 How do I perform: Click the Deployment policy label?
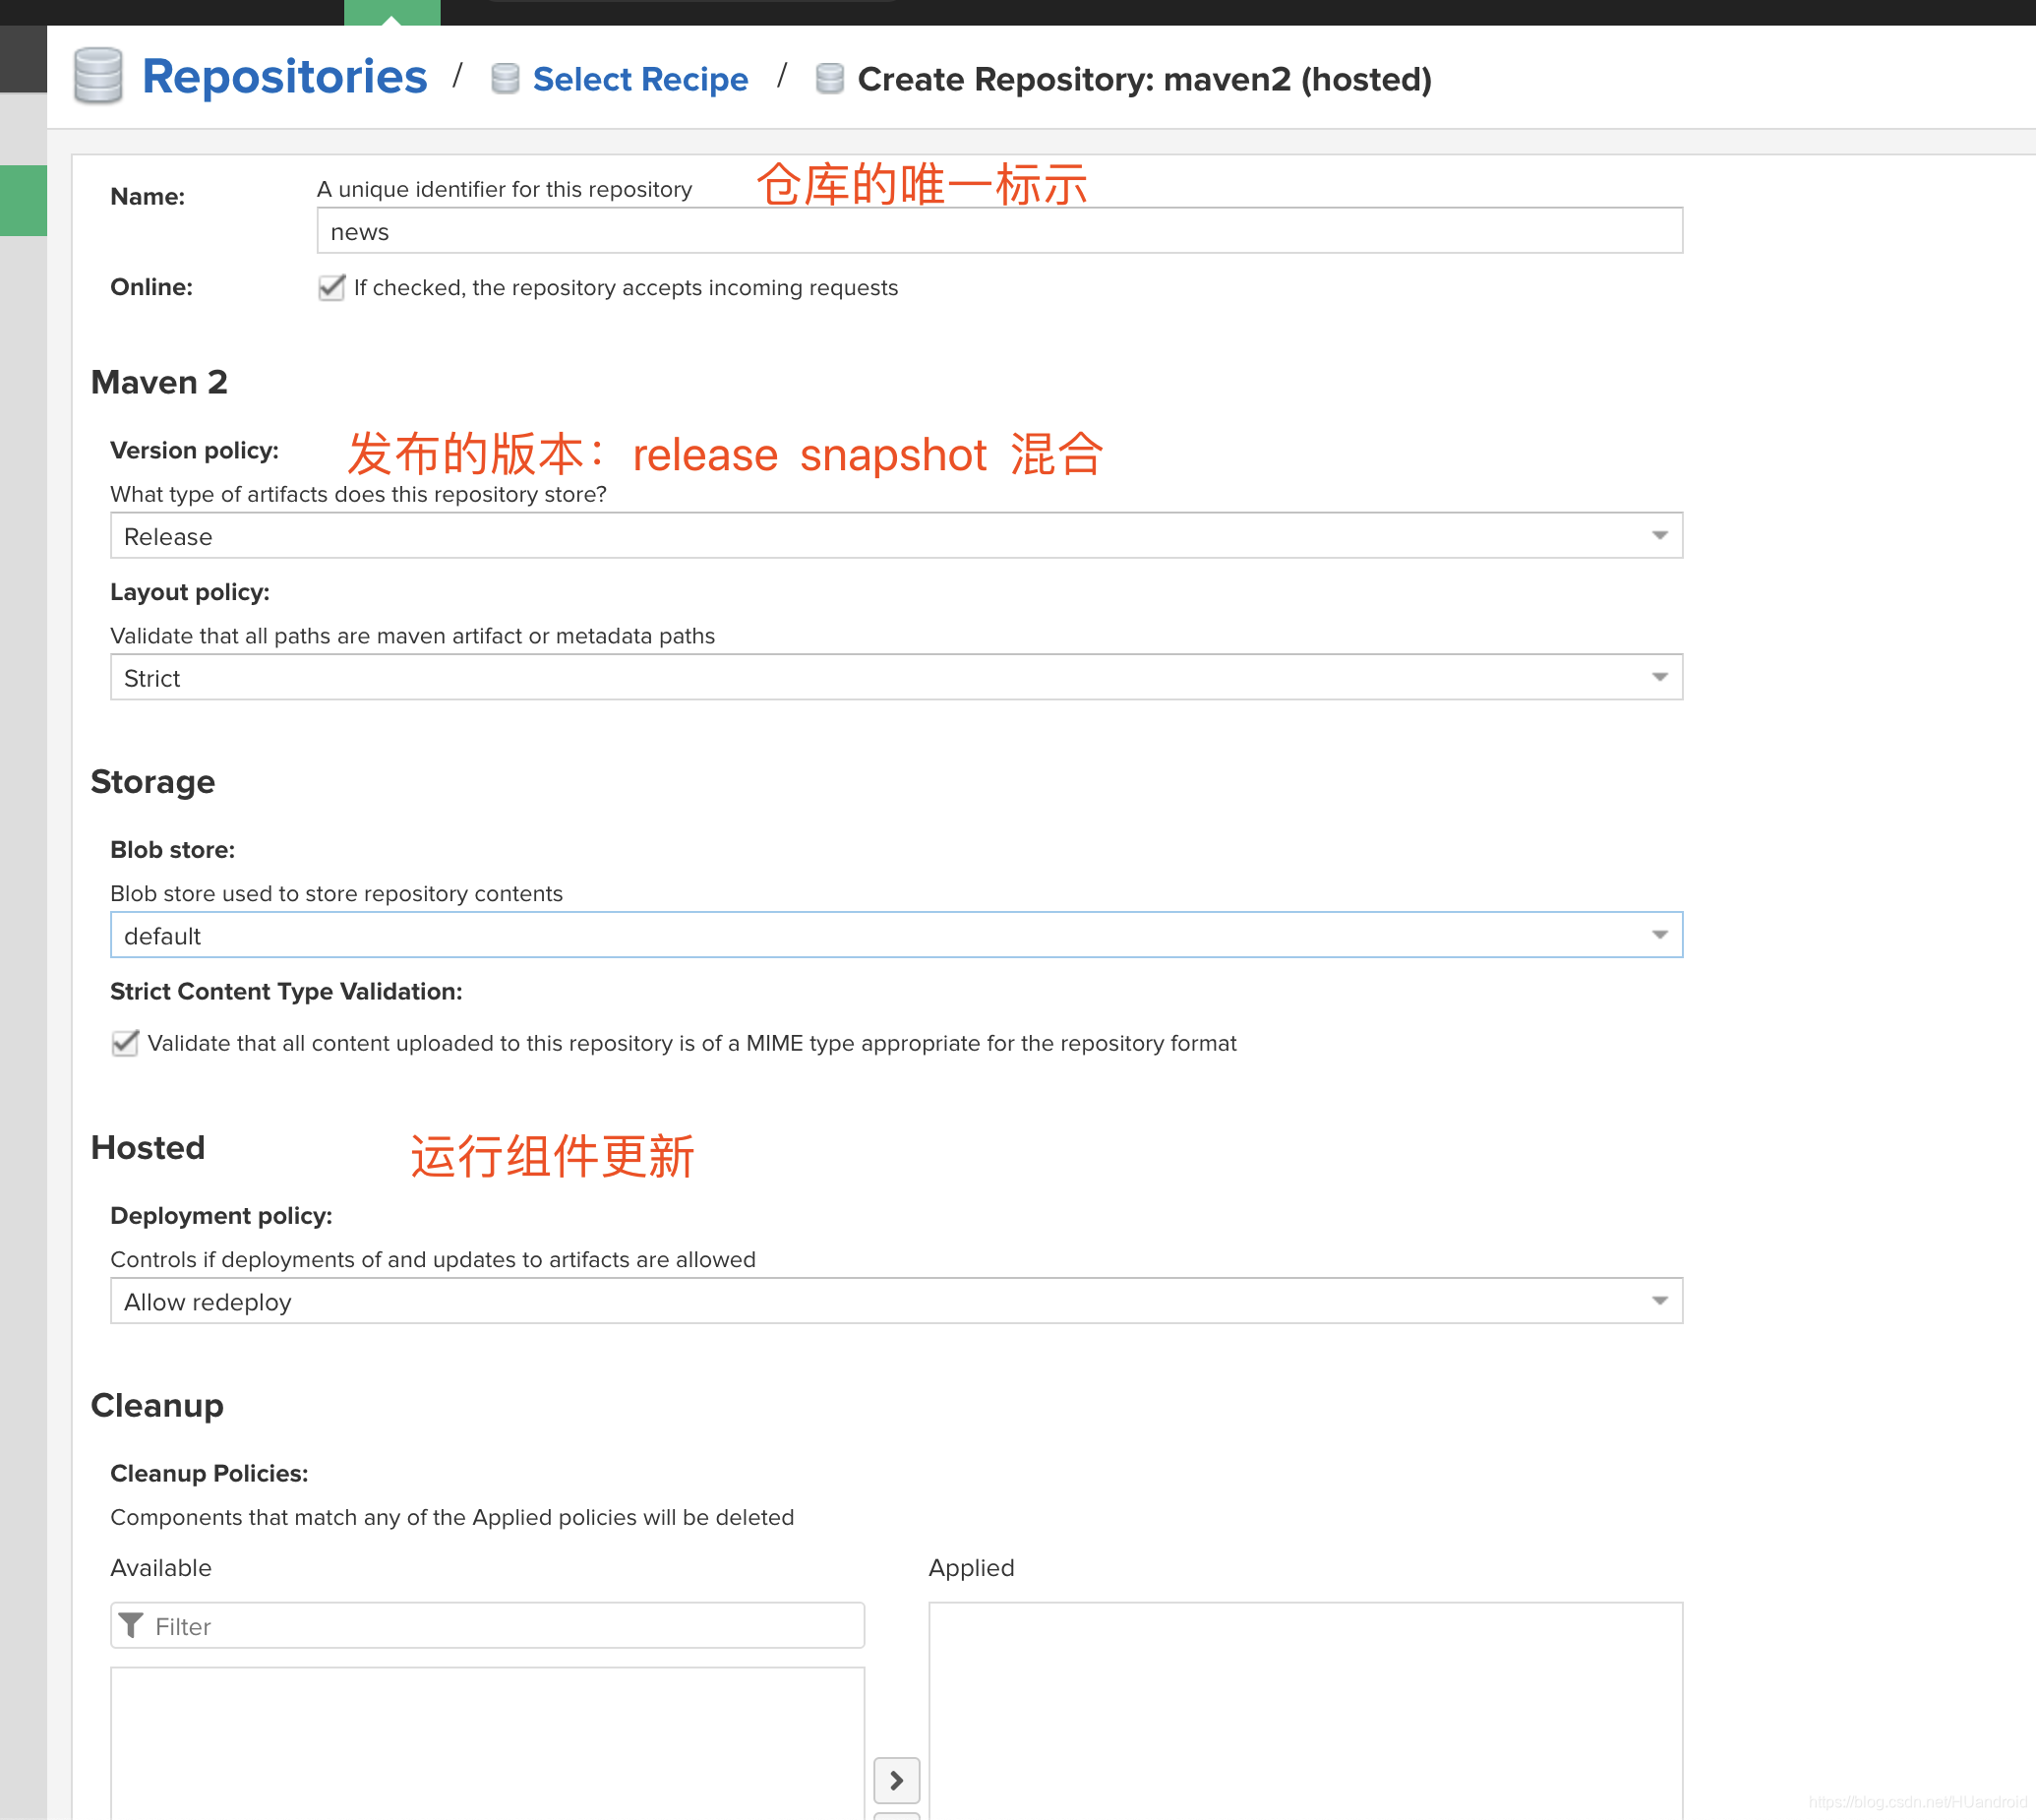pos(221,1215)
